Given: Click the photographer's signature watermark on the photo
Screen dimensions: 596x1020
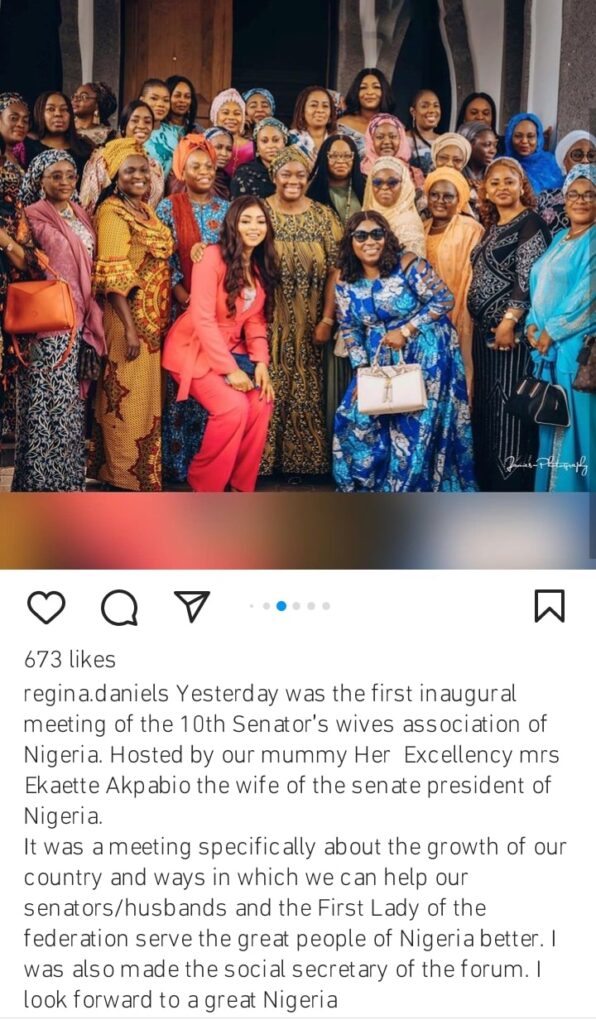Looking at the screenshot, I should (x=545, y=464).
